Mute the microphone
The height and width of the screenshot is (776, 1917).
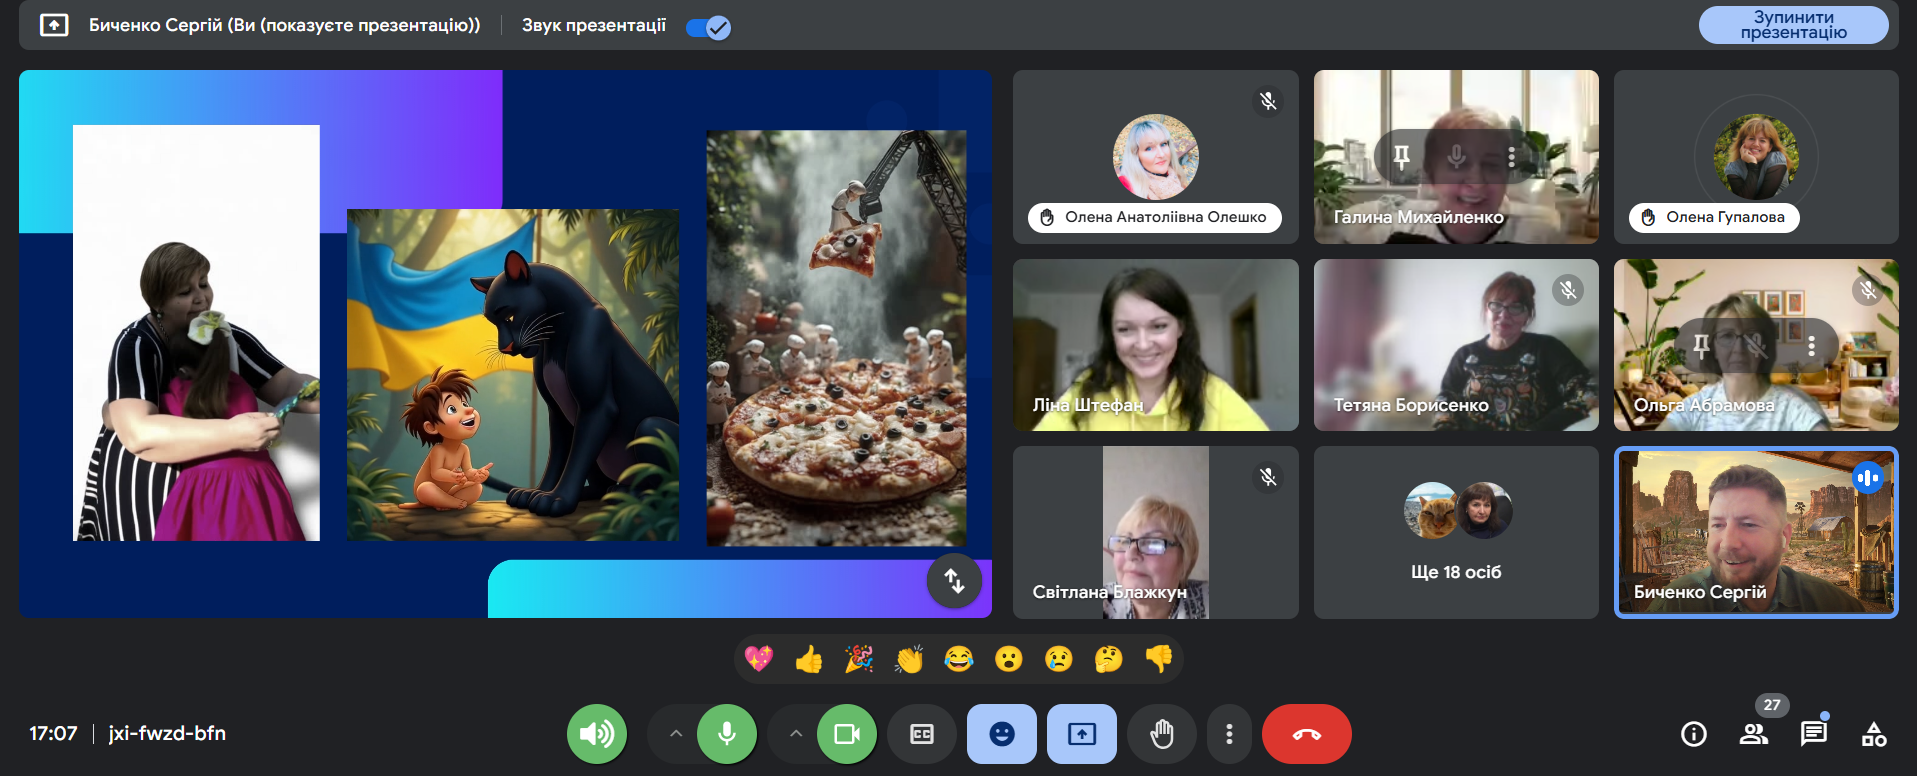click(x=727, y=734)
